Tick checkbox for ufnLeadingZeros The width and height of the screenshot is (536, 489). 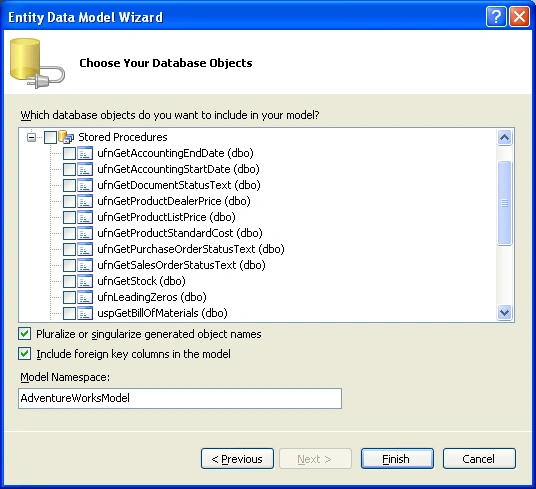pyautogui.click(x=69, y=297)
